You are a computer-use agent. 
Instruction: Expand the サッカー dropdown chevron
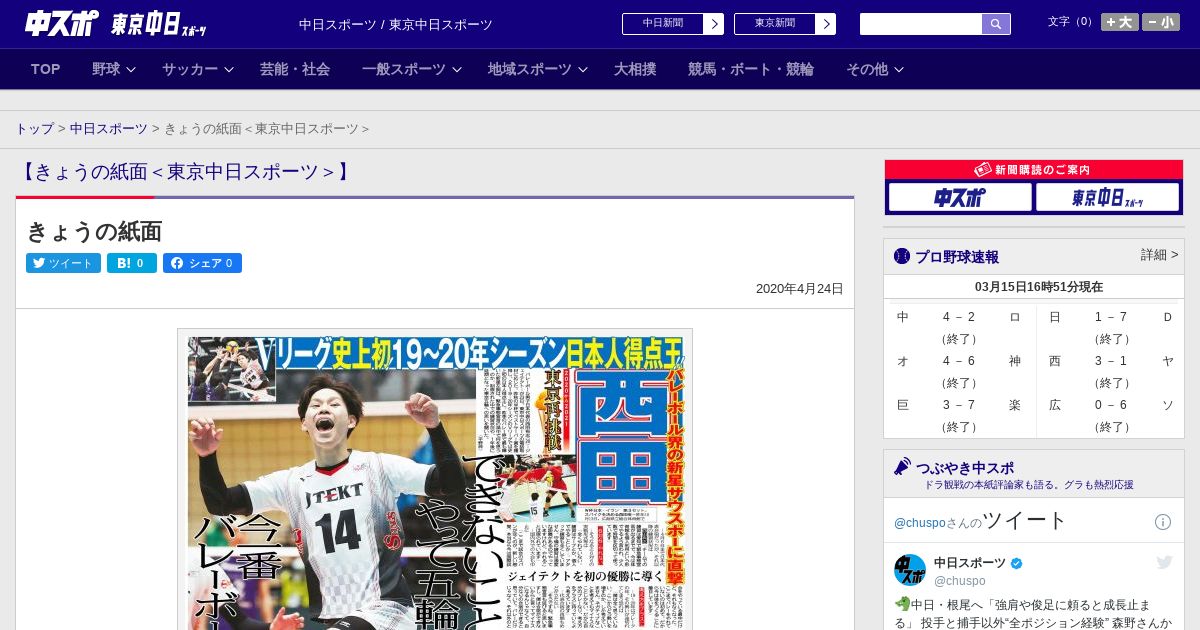(x=229, y=70)
